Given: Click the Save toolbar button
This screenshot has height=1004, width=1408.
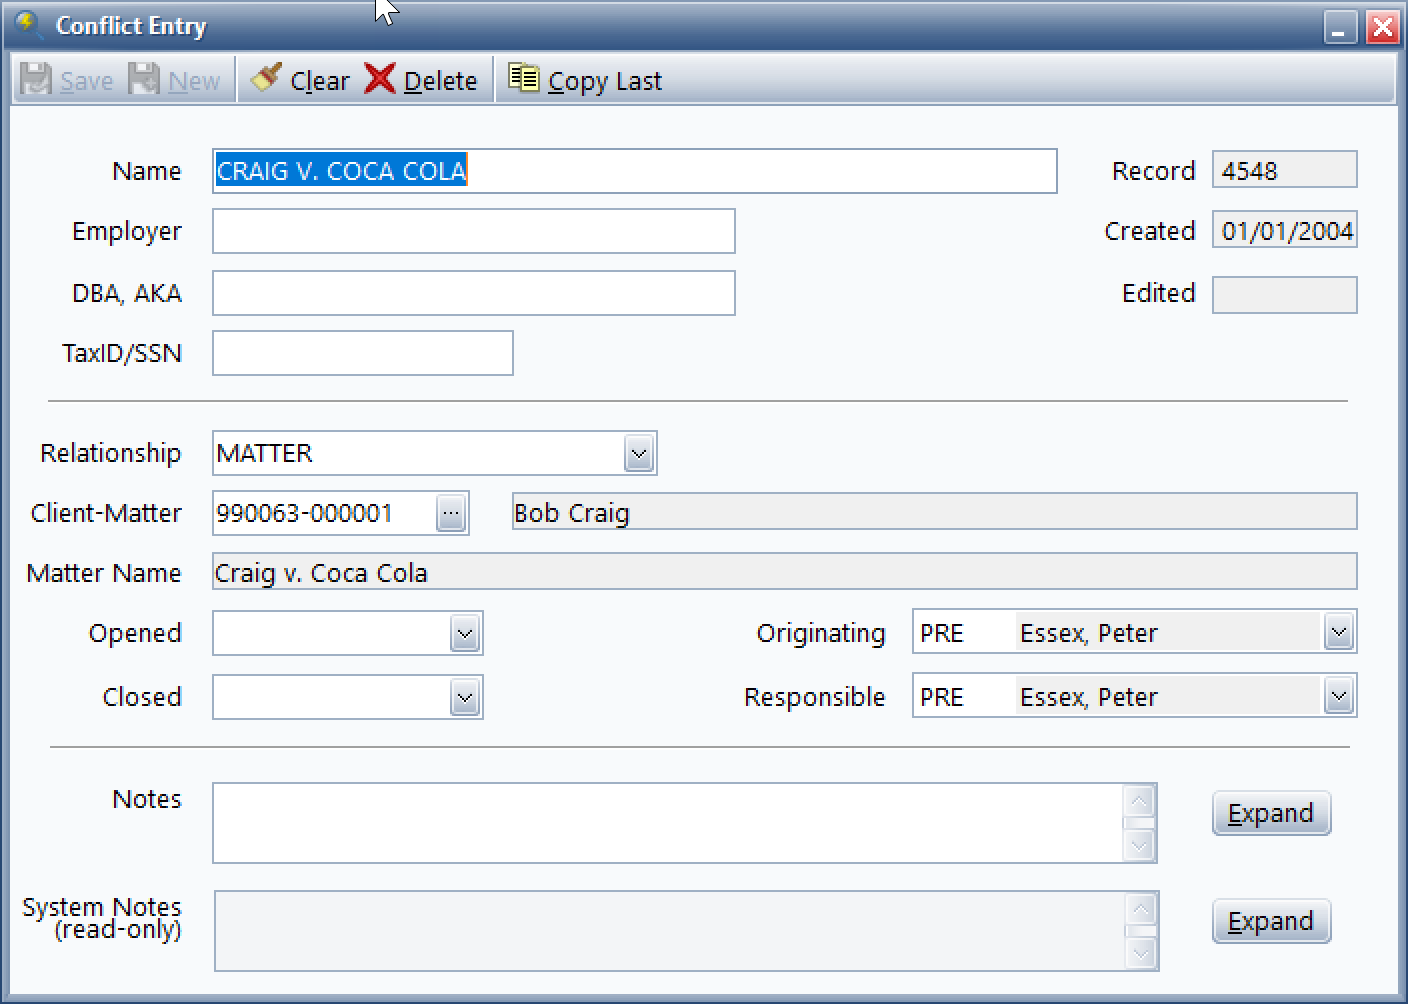Looking at the screenshot, I should pos(67,80).
